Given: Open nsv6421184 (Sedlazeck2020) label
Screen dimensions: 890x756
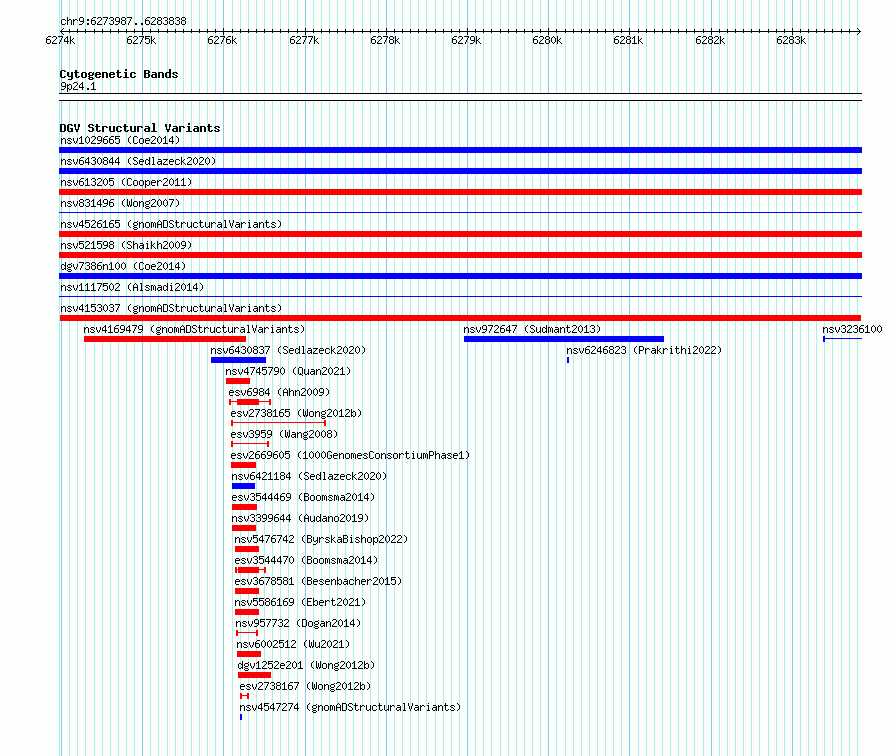Looking at the screenshot, I should 309,476.
